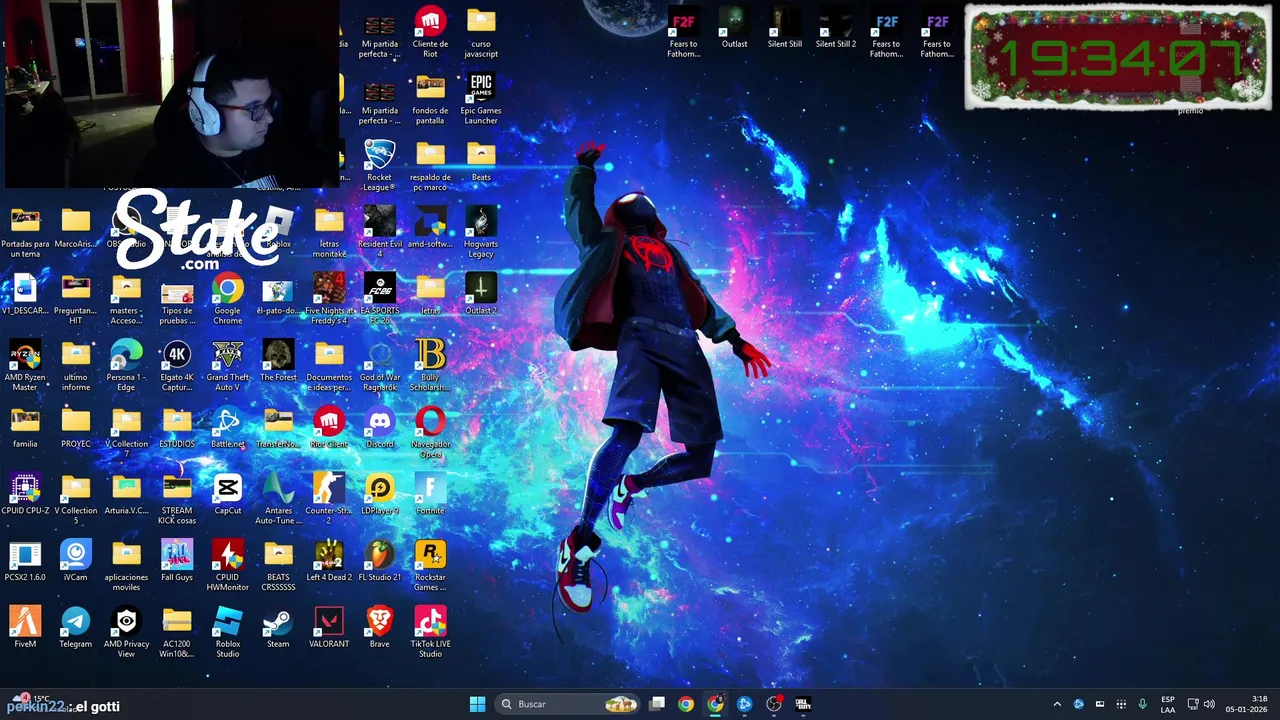Image resolution: width=1280 pixels, height=720 pixels.
Task: Open the PROYEC folder
Action: click(x=75, y=421)
